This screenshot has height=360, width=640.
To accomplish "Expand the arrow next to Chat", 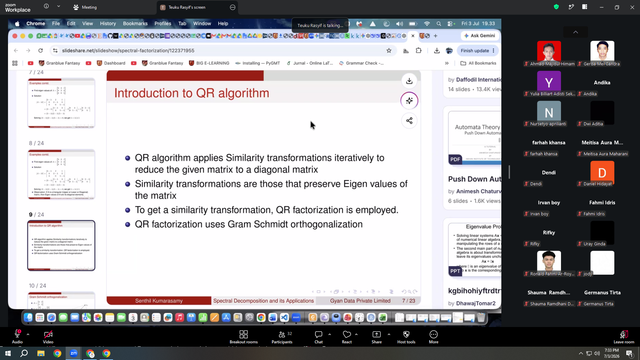I will click(x=329, y=334).
